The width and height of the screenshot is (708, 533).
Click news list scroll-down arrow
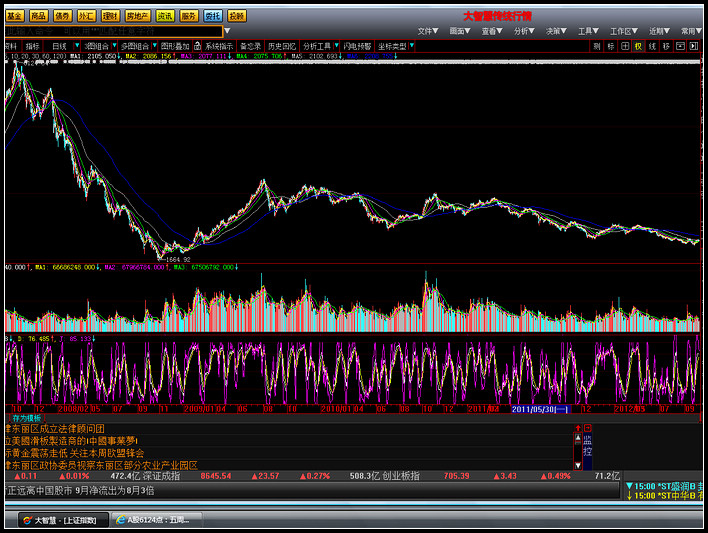[578, 465]
